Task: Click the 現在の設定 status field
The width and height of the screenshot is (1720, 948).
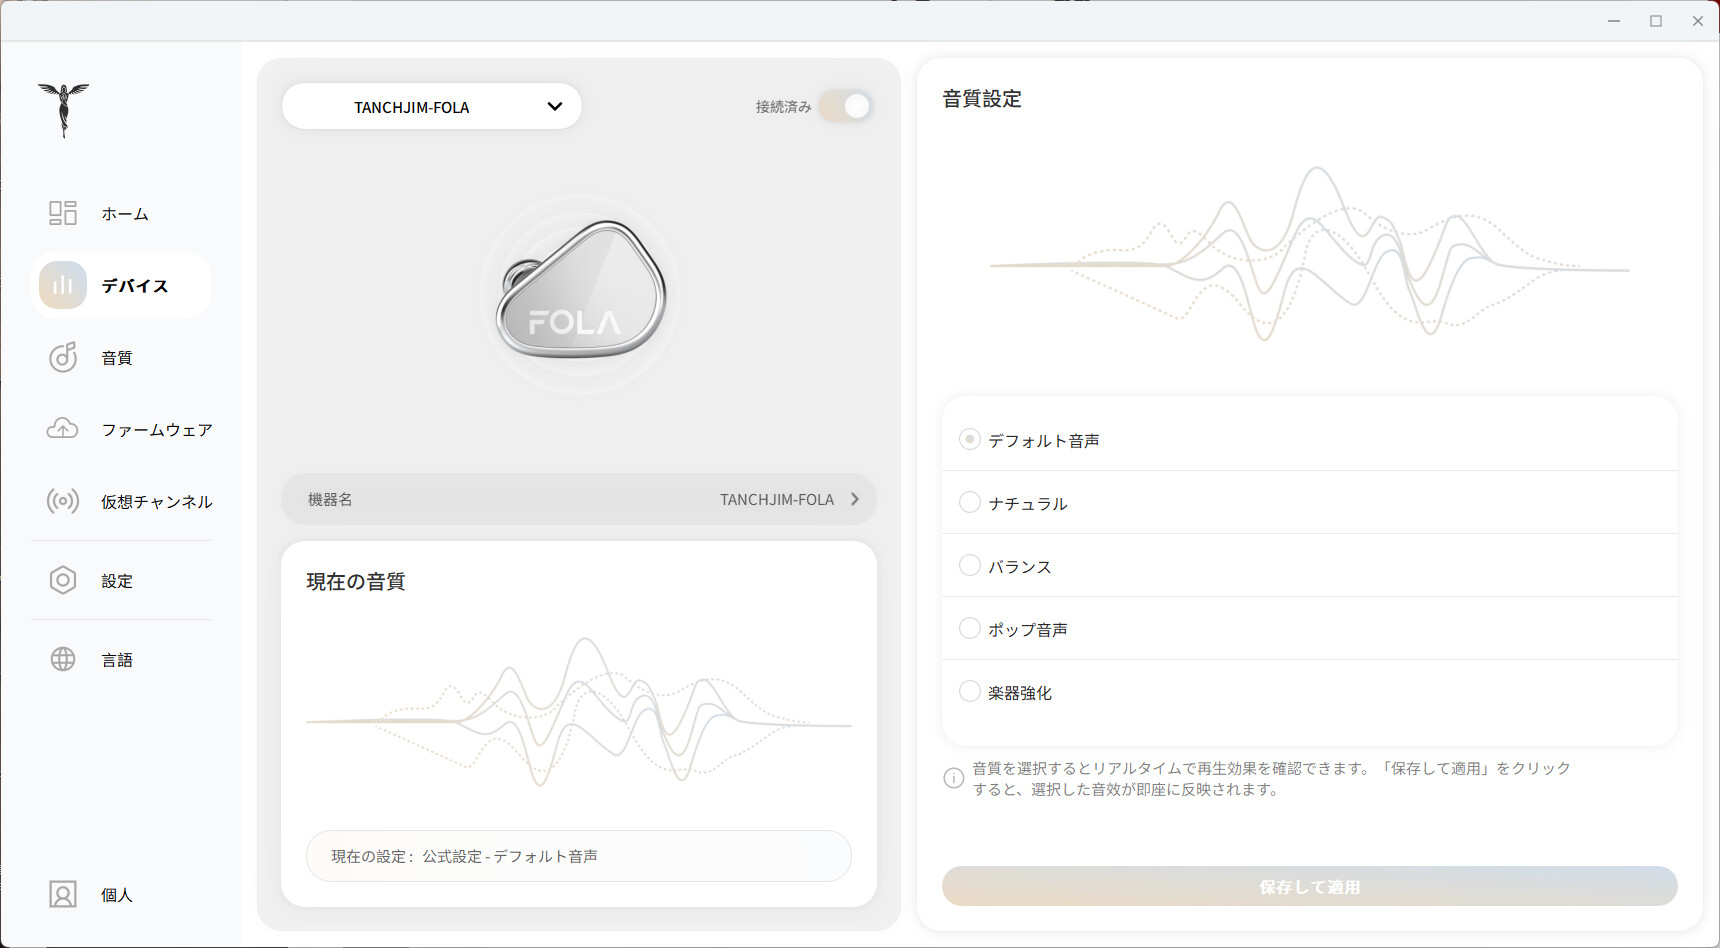Action: 579,856
